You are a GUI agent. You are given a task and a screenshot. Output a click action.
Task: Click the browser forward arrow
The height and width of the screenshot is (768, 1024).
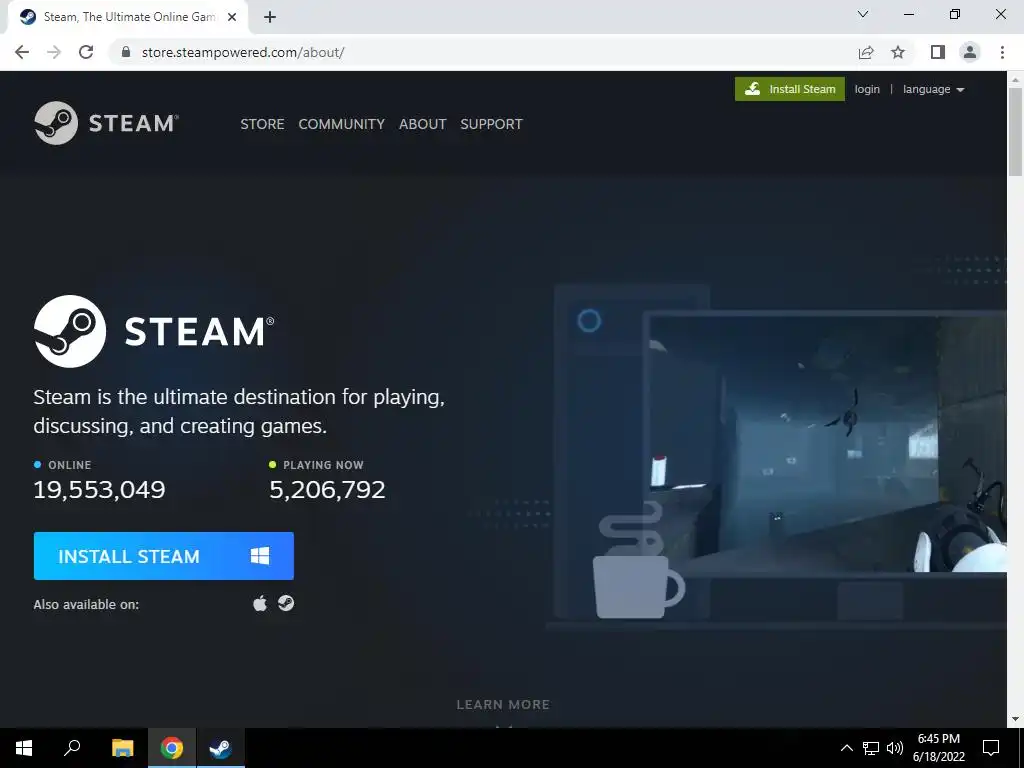[54, 52]
